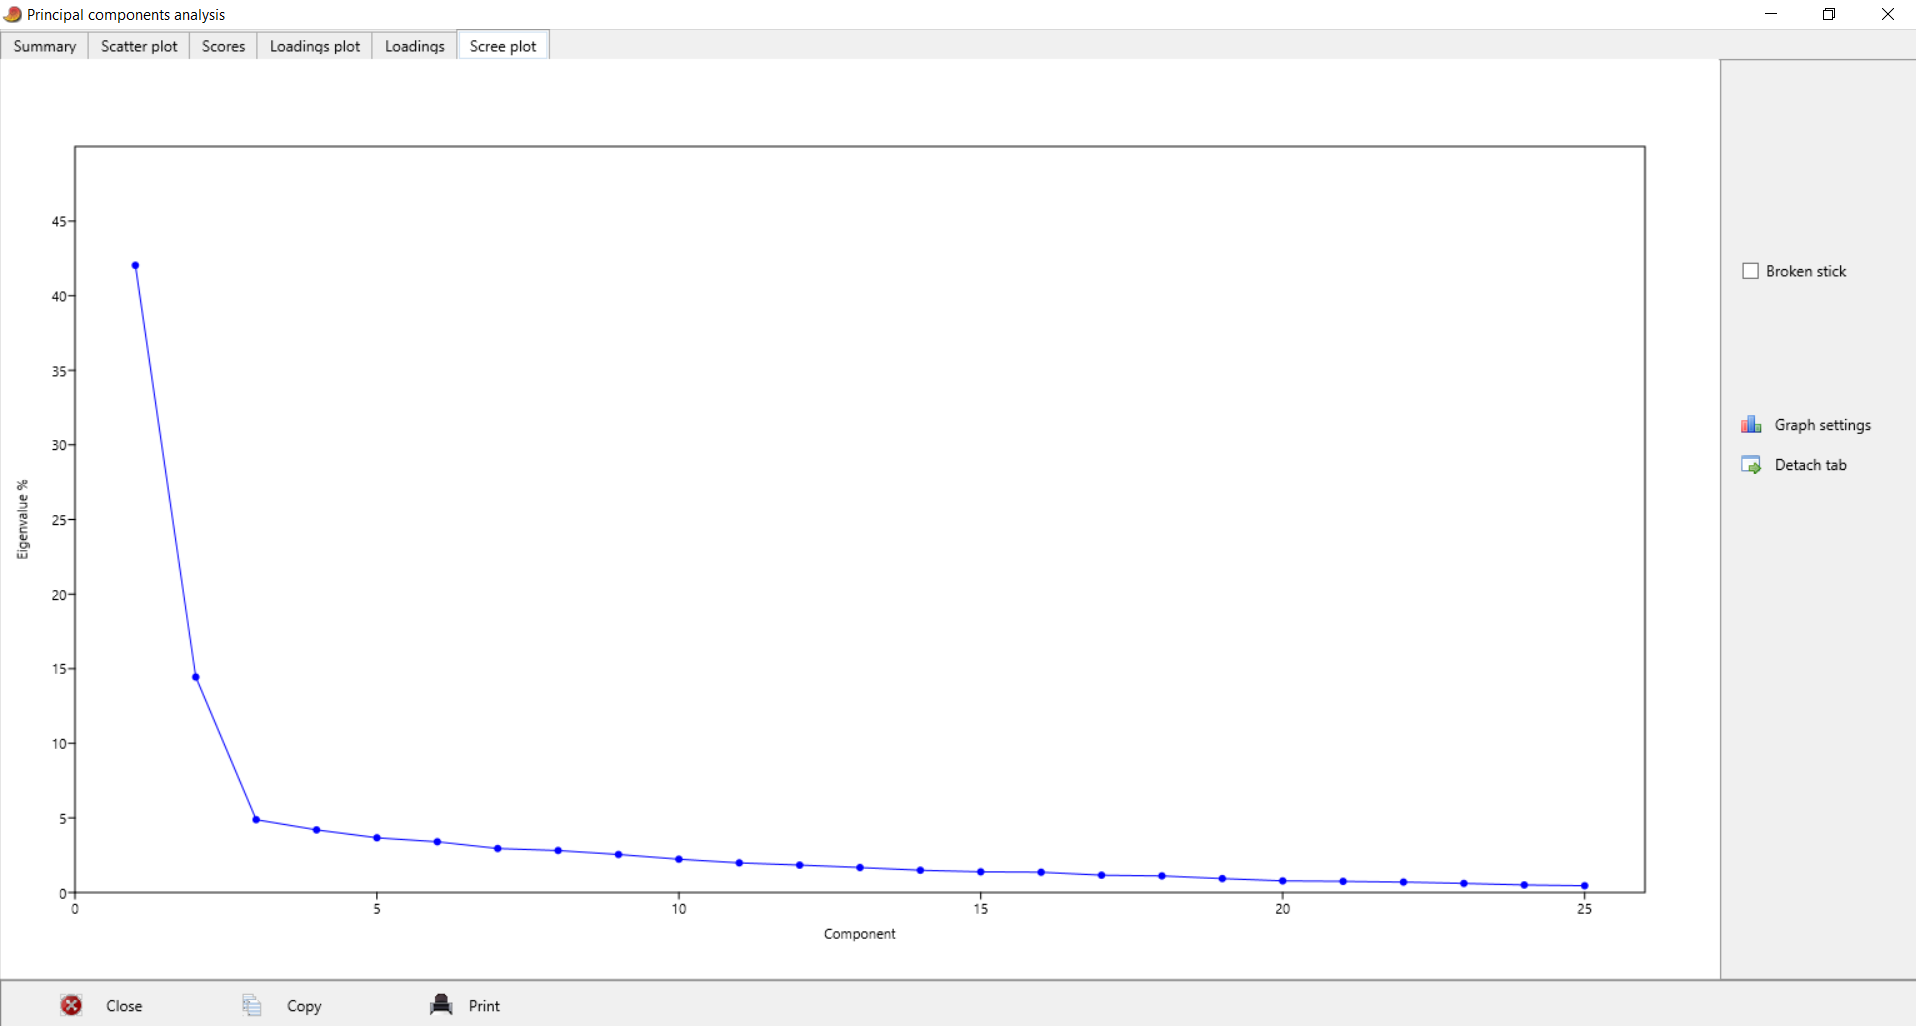Screen dimensions: 1916x1026
Task: Select the Scree plot tab
Action: pos(502,46)
